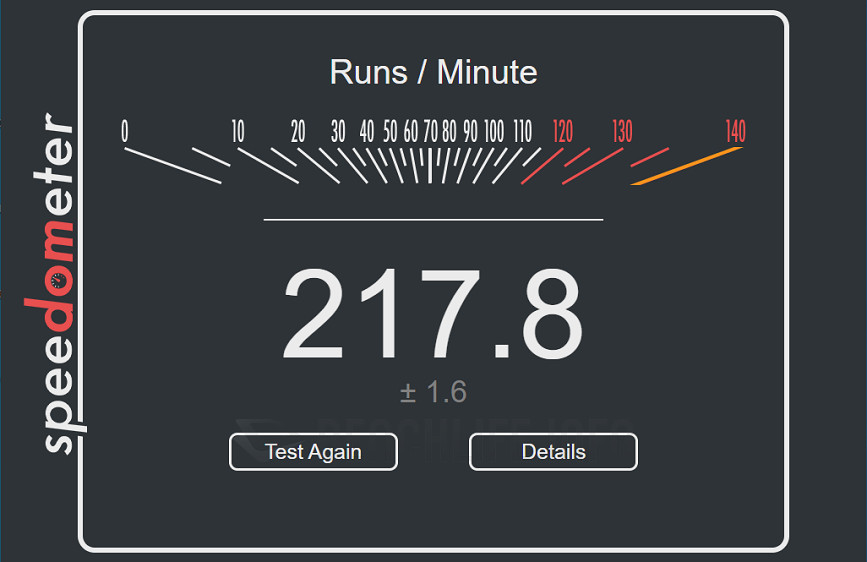Click the gauge label 110

tap(523, 132)
